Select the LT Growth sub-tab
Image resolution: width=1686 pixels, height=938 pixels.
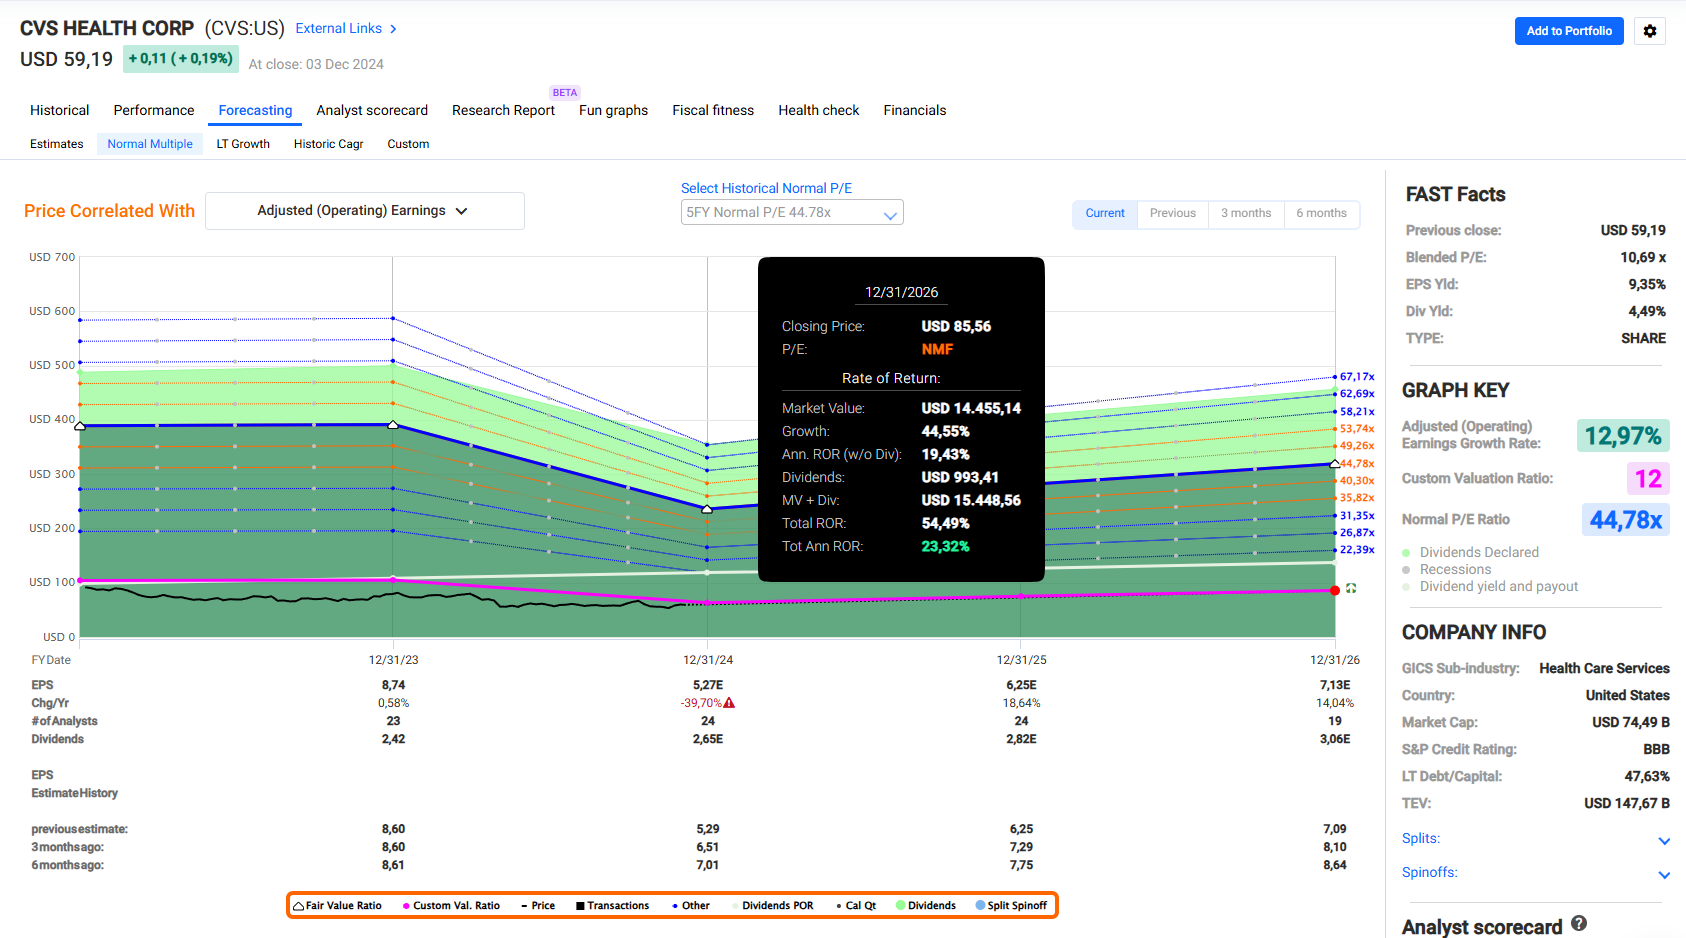[243, 144]
